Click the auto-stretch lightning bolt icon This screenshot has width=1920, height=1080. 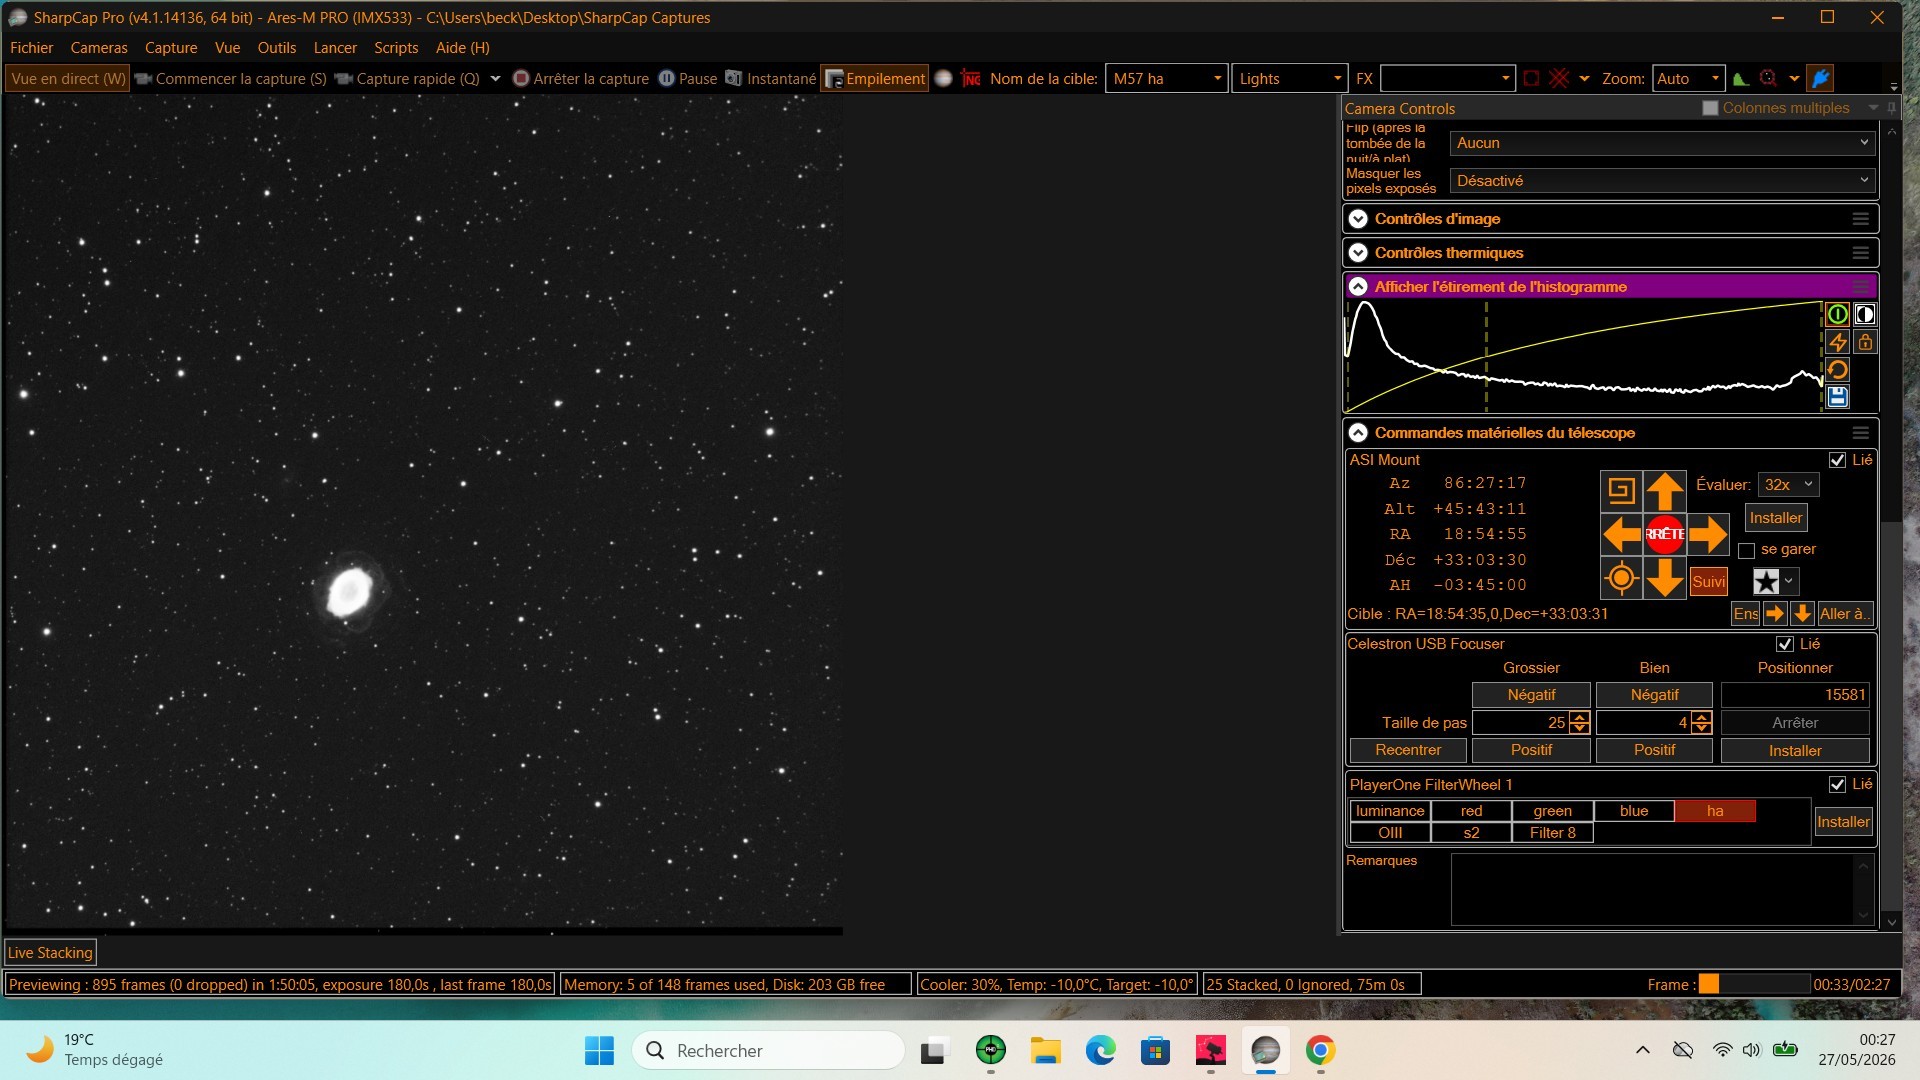click(1837, 342)
